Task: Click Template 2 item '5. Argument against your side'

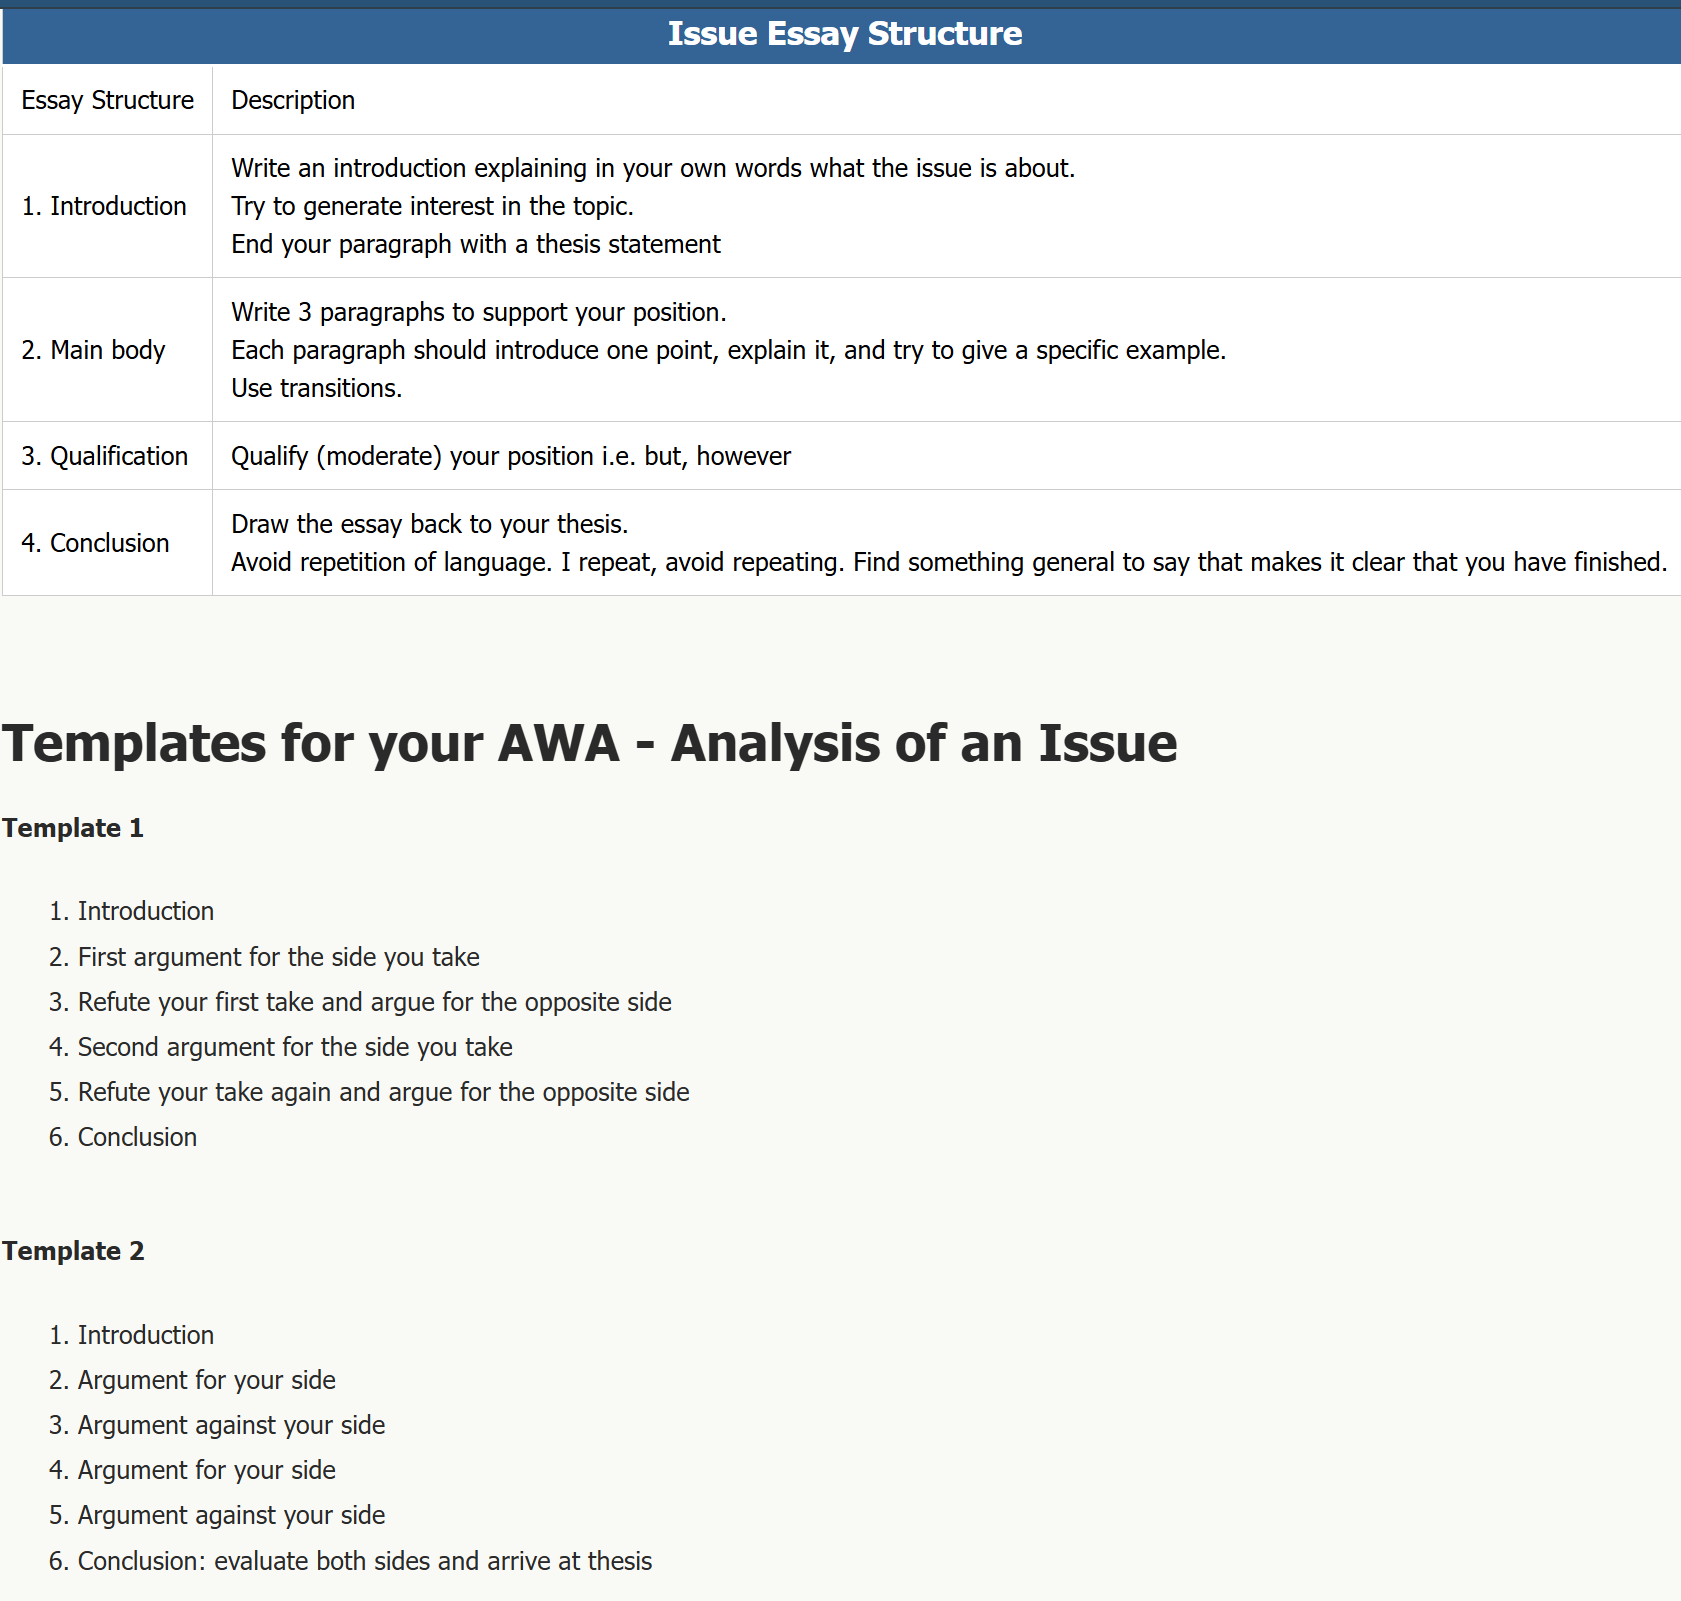Action: coord(218,1515)
